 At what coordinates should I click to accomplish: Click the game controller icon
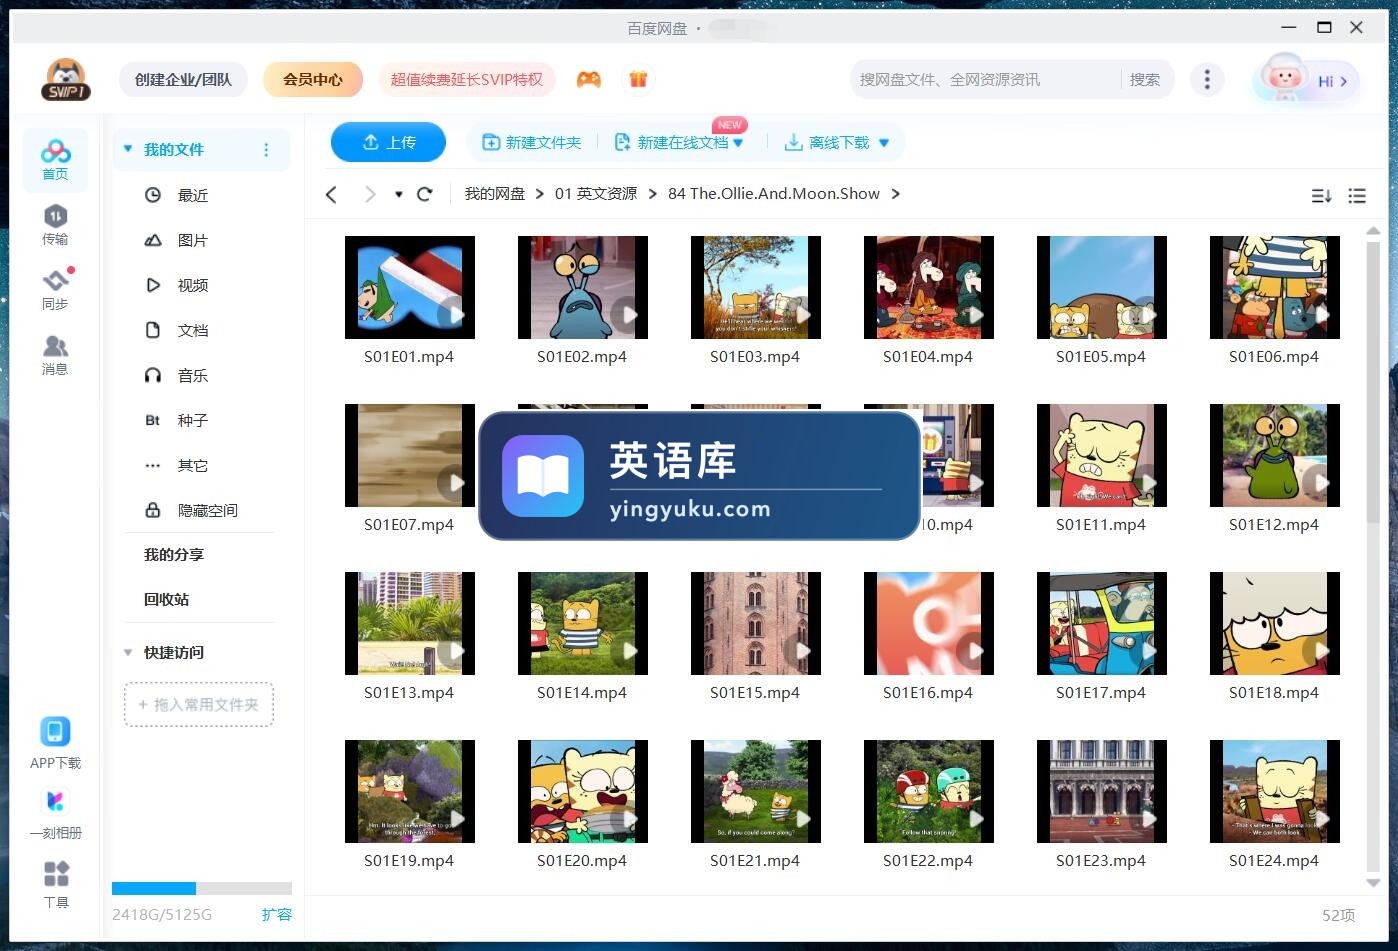[589, 79]
